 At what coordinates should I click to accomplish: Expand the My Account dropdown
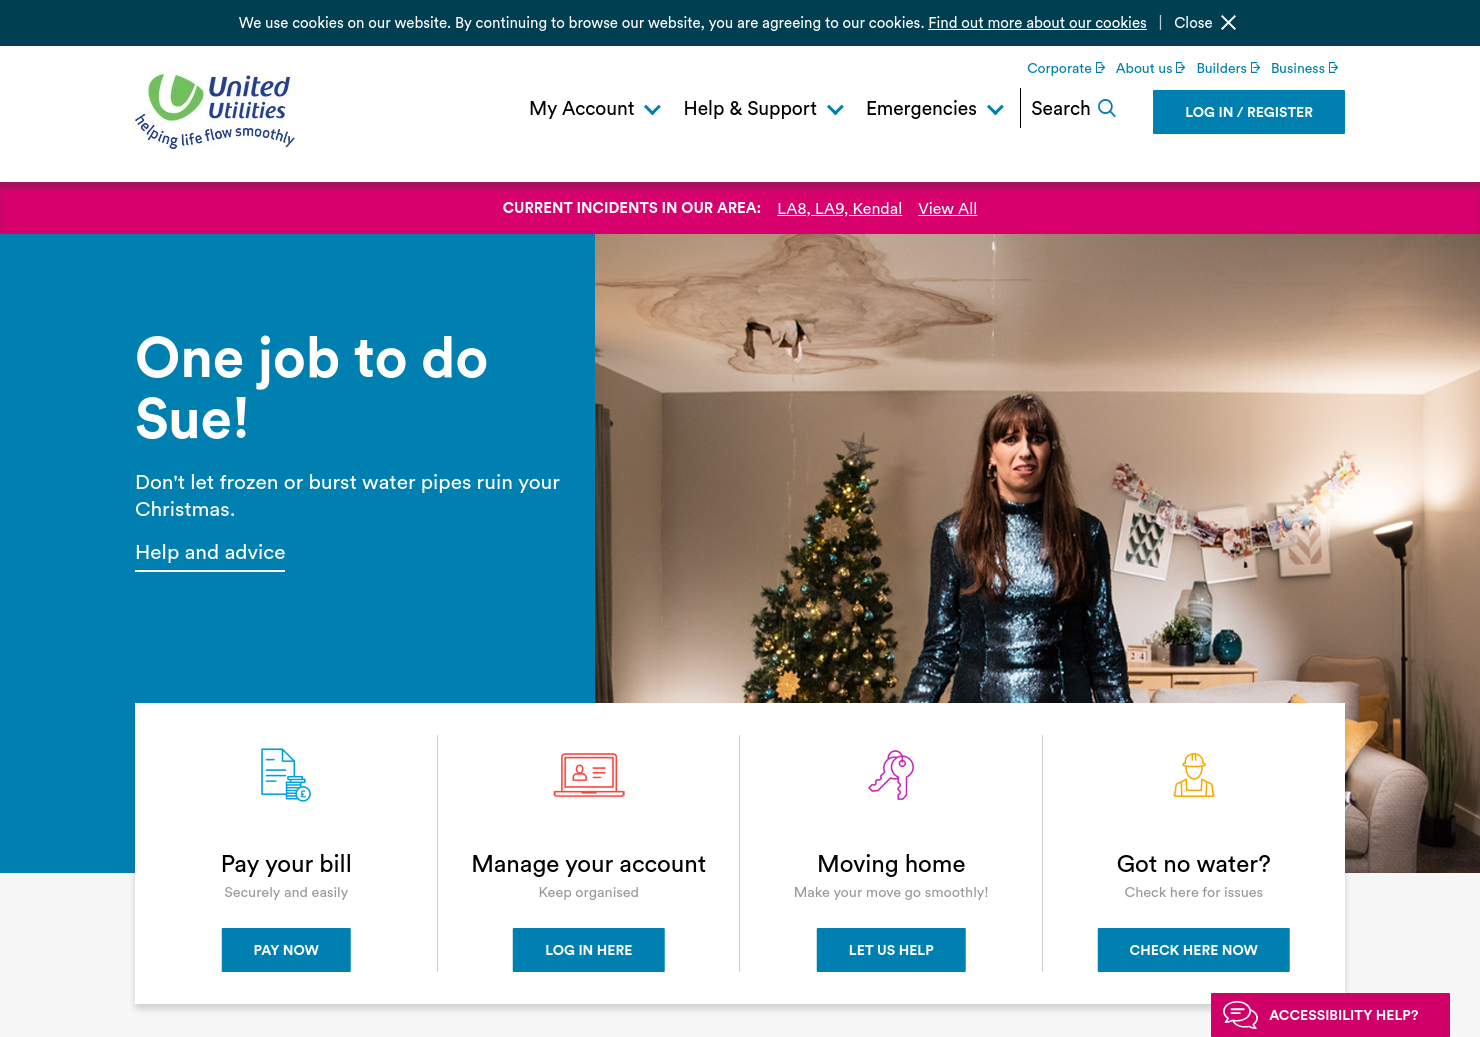pyautogui.click(x=595, y=109)
